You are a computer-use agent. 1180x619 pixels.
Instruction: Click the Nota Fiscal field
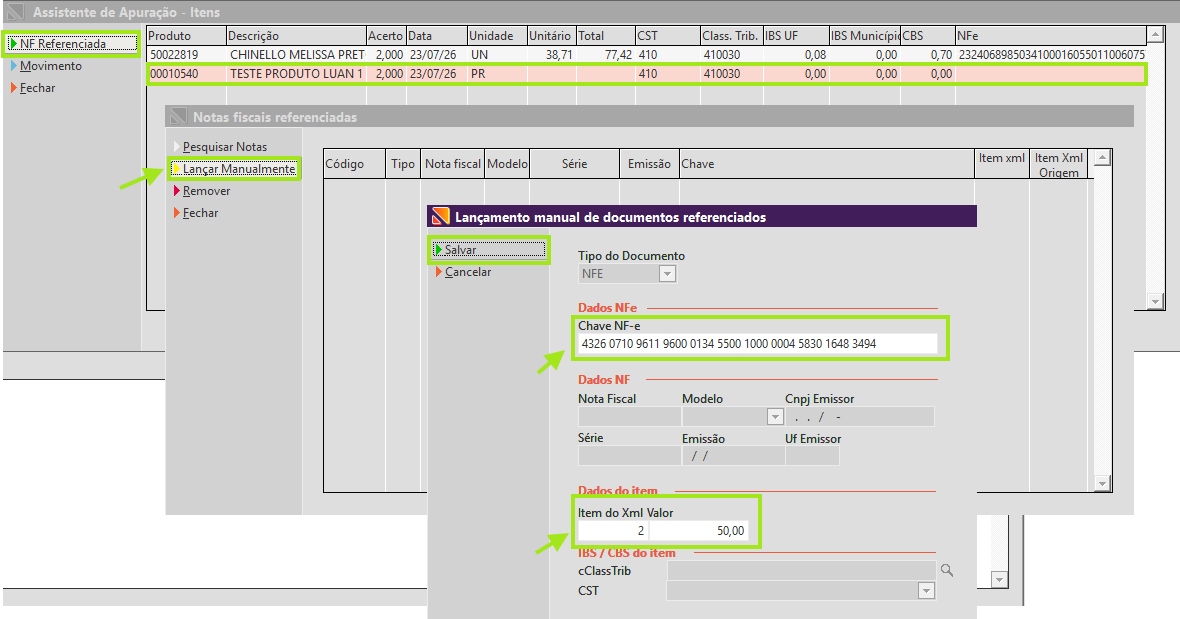click(629, 417)
